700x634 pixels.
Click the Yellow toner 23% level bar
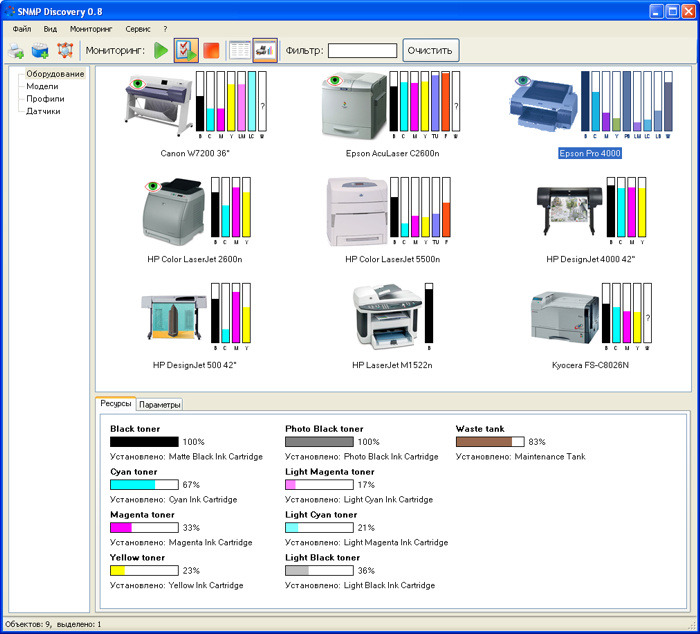pos(144,570)
